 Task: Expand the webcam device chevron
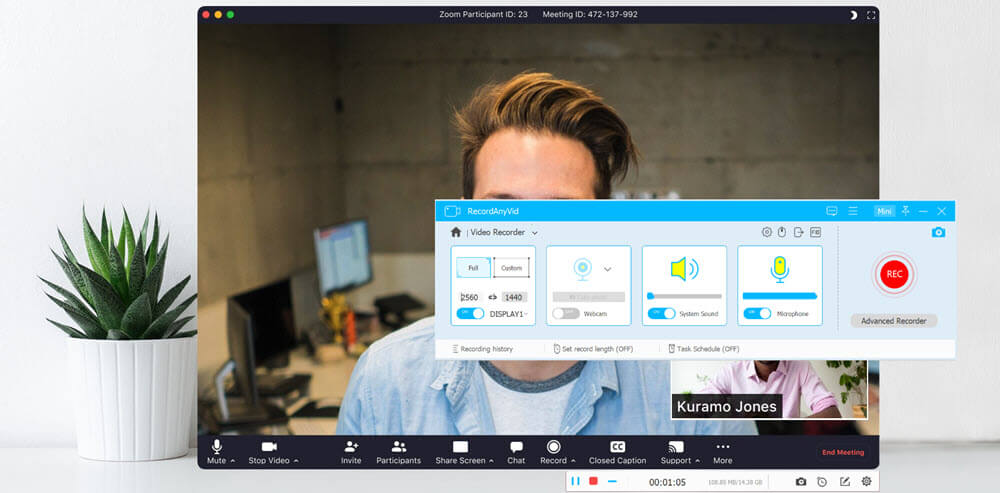point(607,270)
